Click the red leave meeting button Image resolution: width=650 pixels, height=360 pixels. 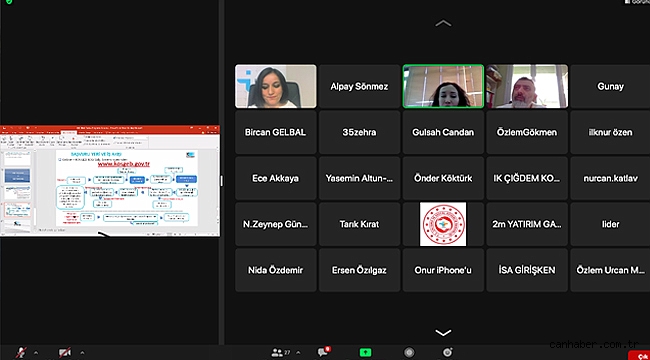point(640,355)
